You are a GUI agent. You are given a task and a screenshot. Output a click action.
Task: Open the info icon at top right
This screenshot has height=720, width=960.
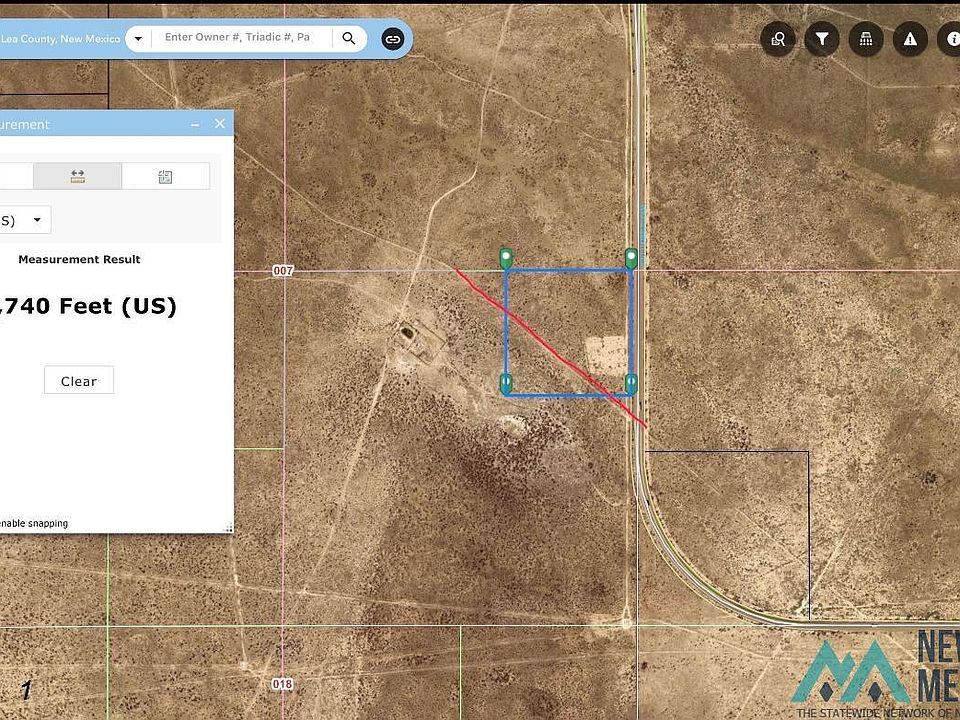[948, 39]
